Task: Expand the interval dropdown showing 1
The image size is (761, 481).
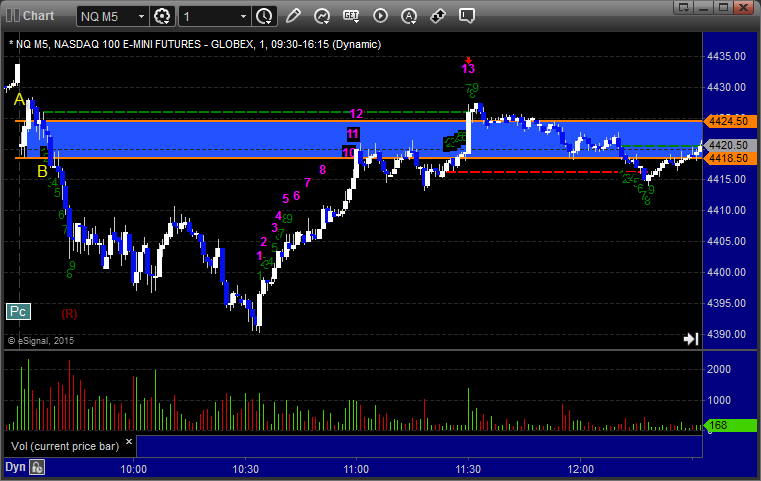Action: [x=243, y=17]
